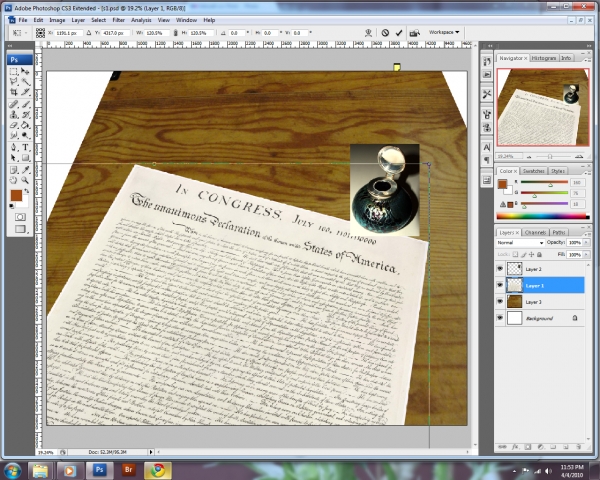Select the Brush tool

(25, 104)
